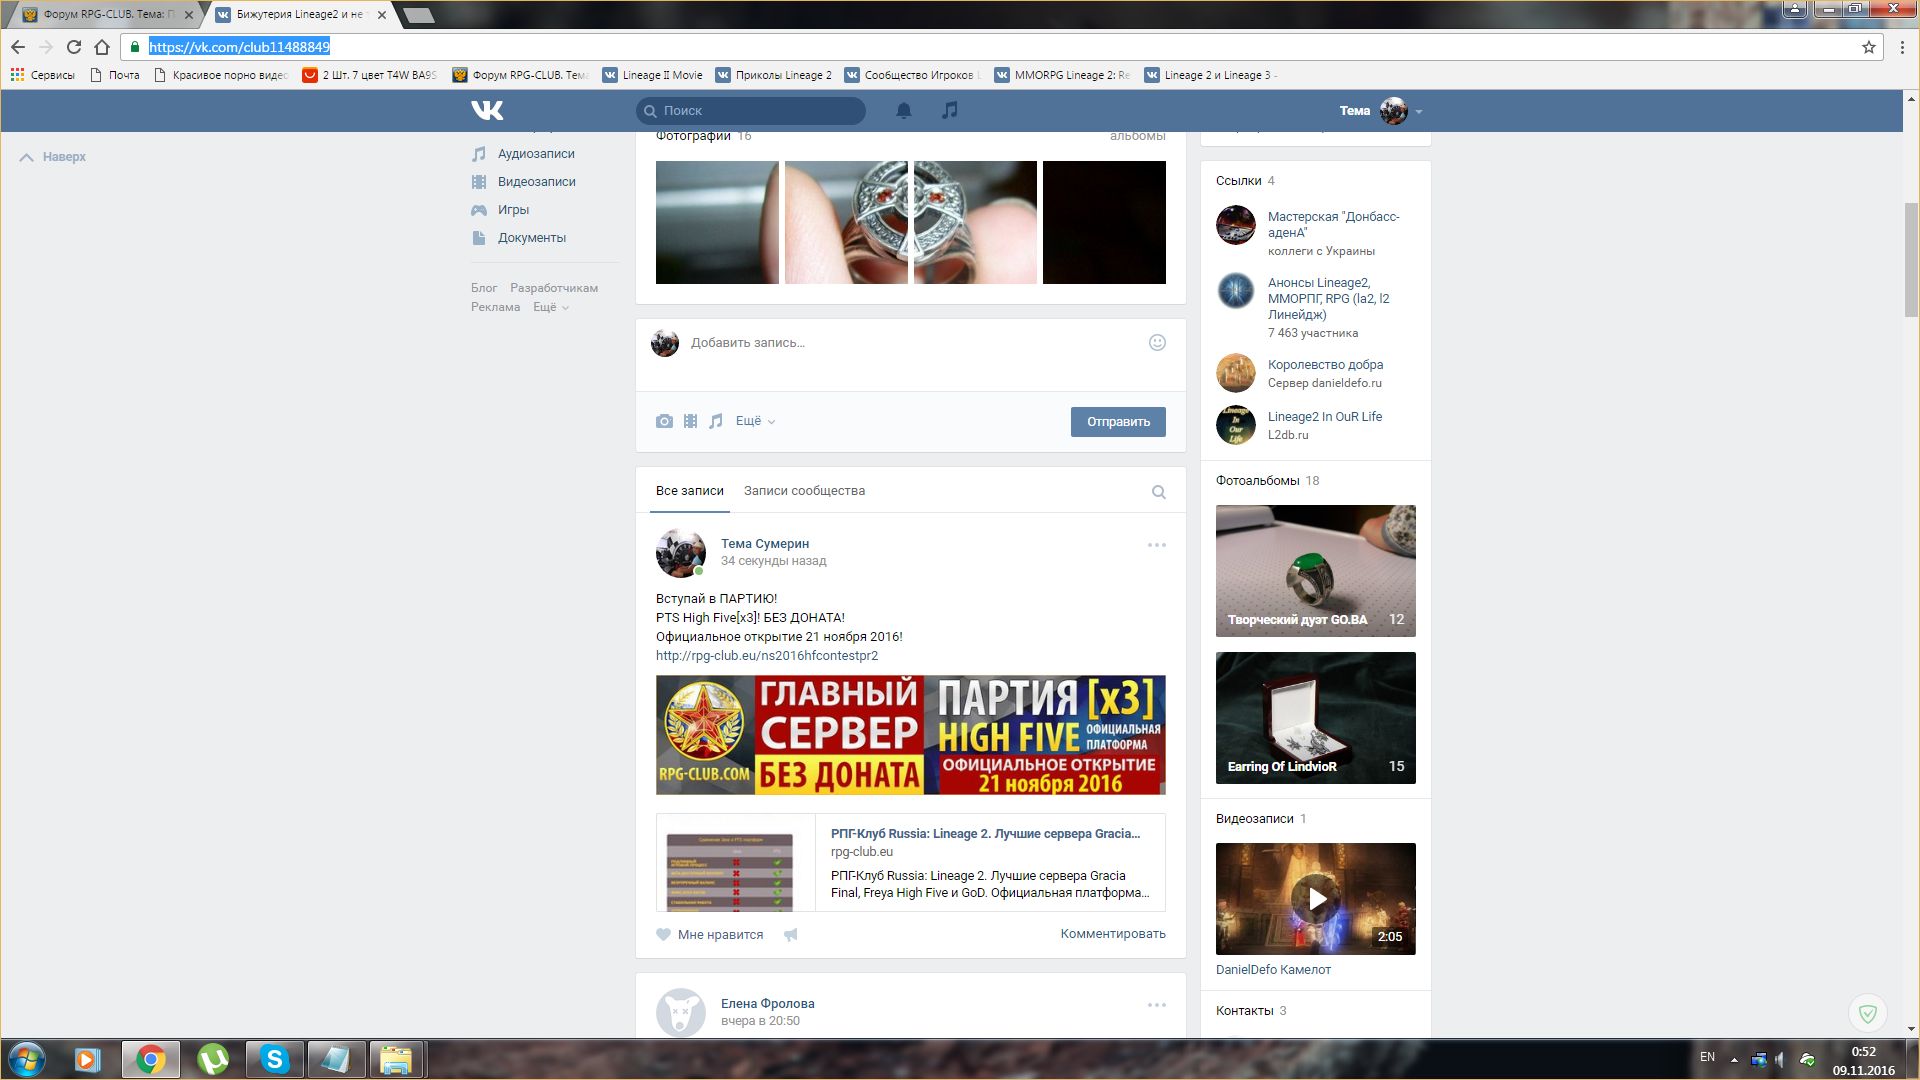Click in Добавить запись field
This screenshot has height=1080, width=1920.
[x=910, y=343]
